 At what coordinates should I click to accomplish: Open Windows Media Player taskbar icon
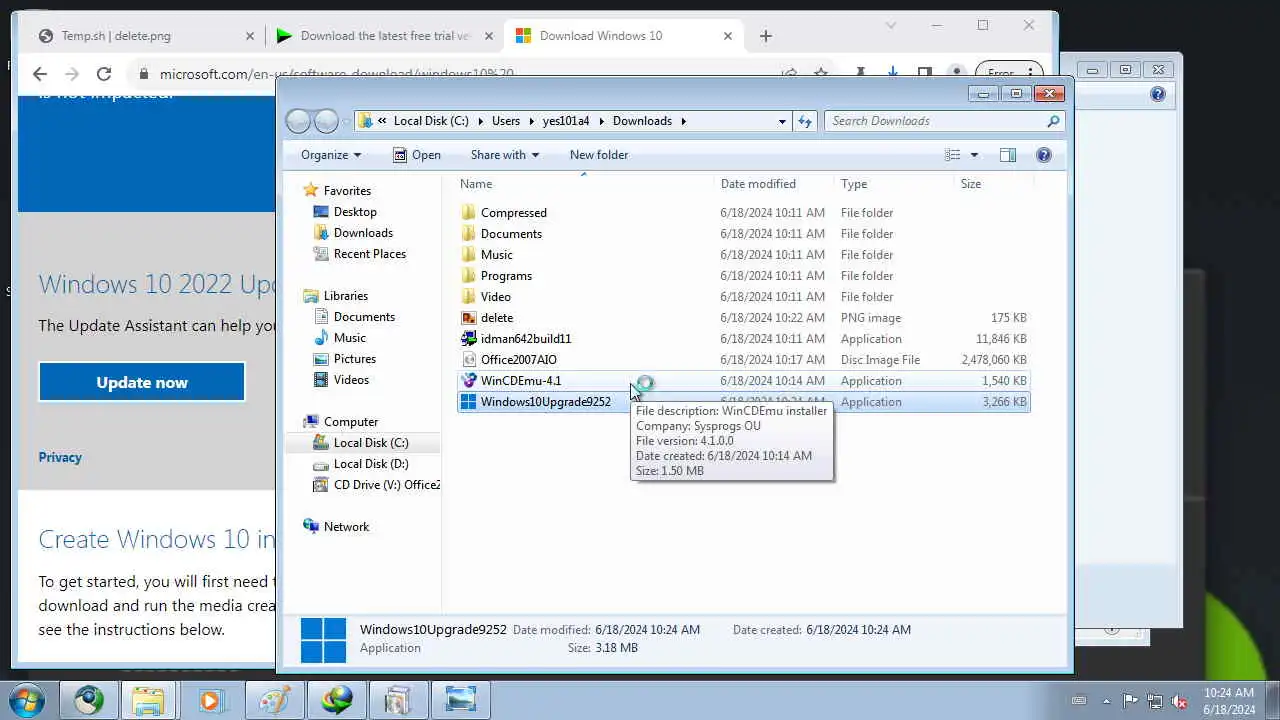click(x=212, y=700)
